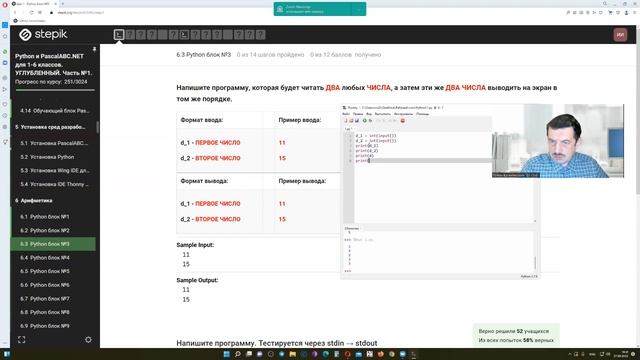The width and height of the screenshot is (640, 360).
Task: Select section 6 Арифметика
Action: 33,200
